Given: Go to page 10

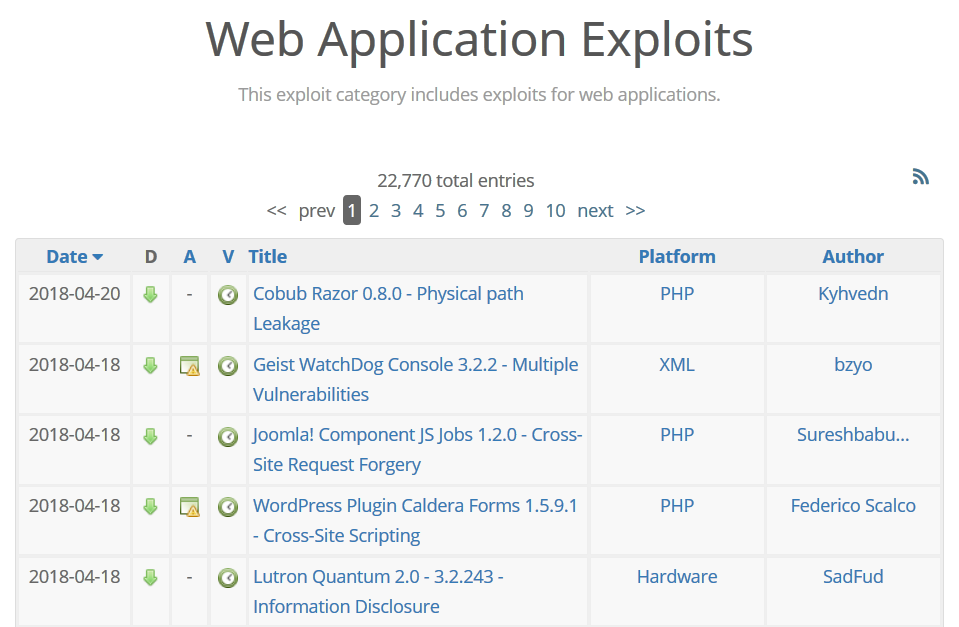Looking at the screenshot, I should coord(555,210).
